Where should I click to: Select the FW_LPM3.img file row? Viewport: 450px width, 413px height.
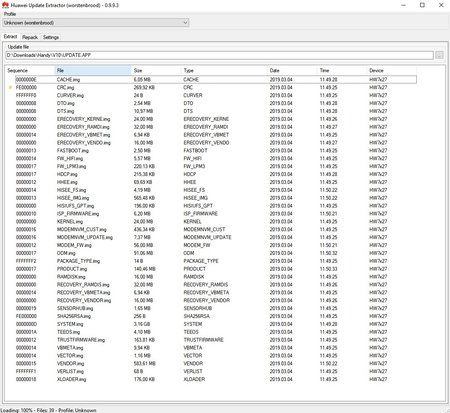[x=216, y=166]
